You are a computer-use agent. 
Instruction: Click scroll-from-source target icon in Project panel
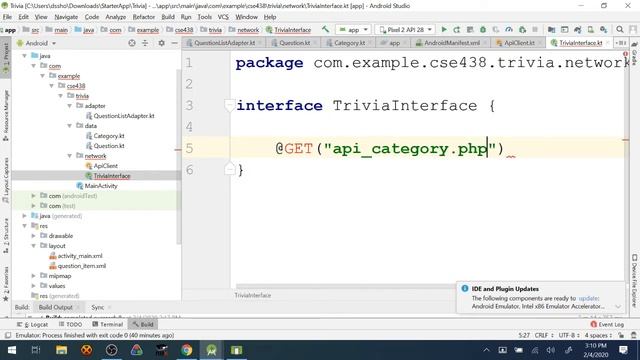tap(132, 43)
